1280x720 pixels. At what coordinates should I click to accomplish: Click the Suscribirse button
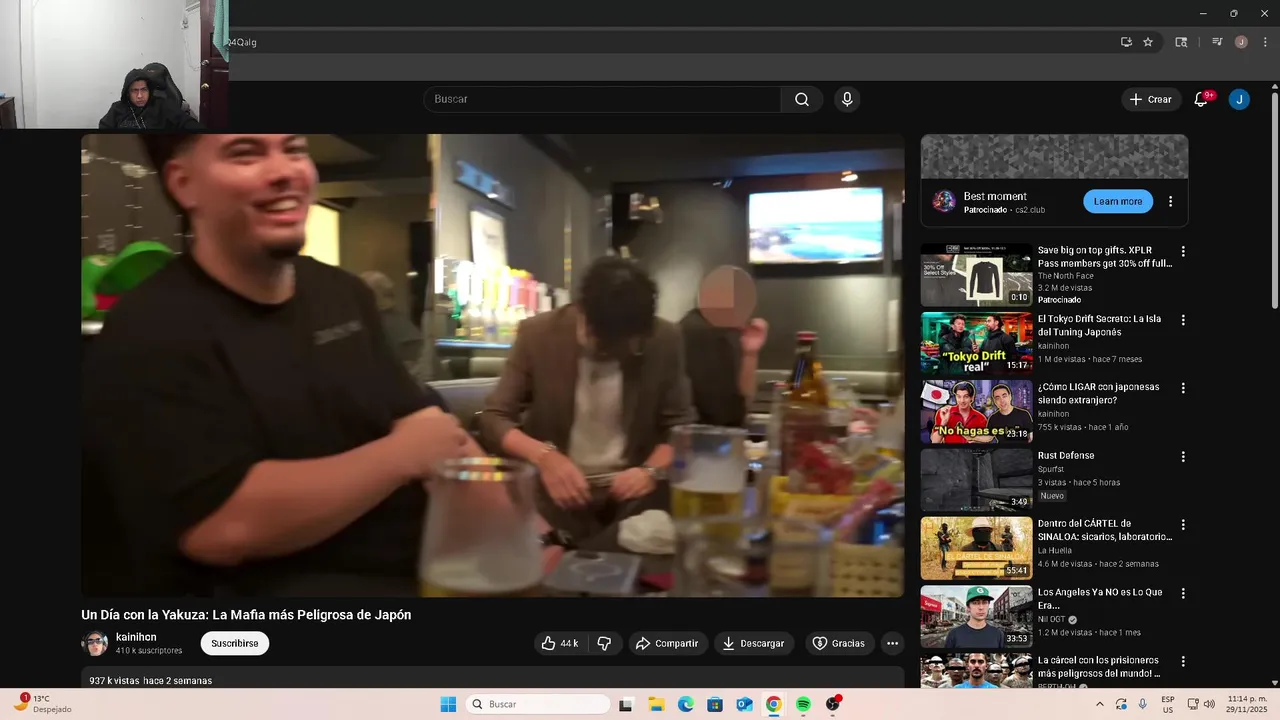[235, 643]
